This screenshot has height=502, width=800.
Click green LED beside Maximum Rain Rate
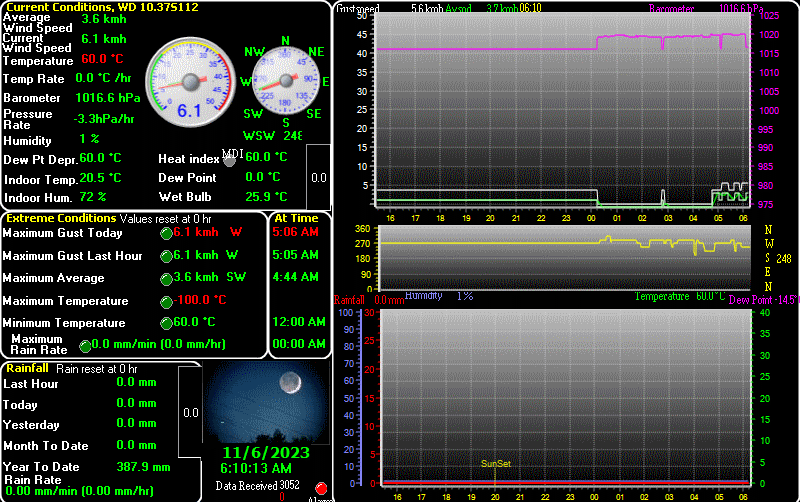pyautogui.click(x=85, y=345)
